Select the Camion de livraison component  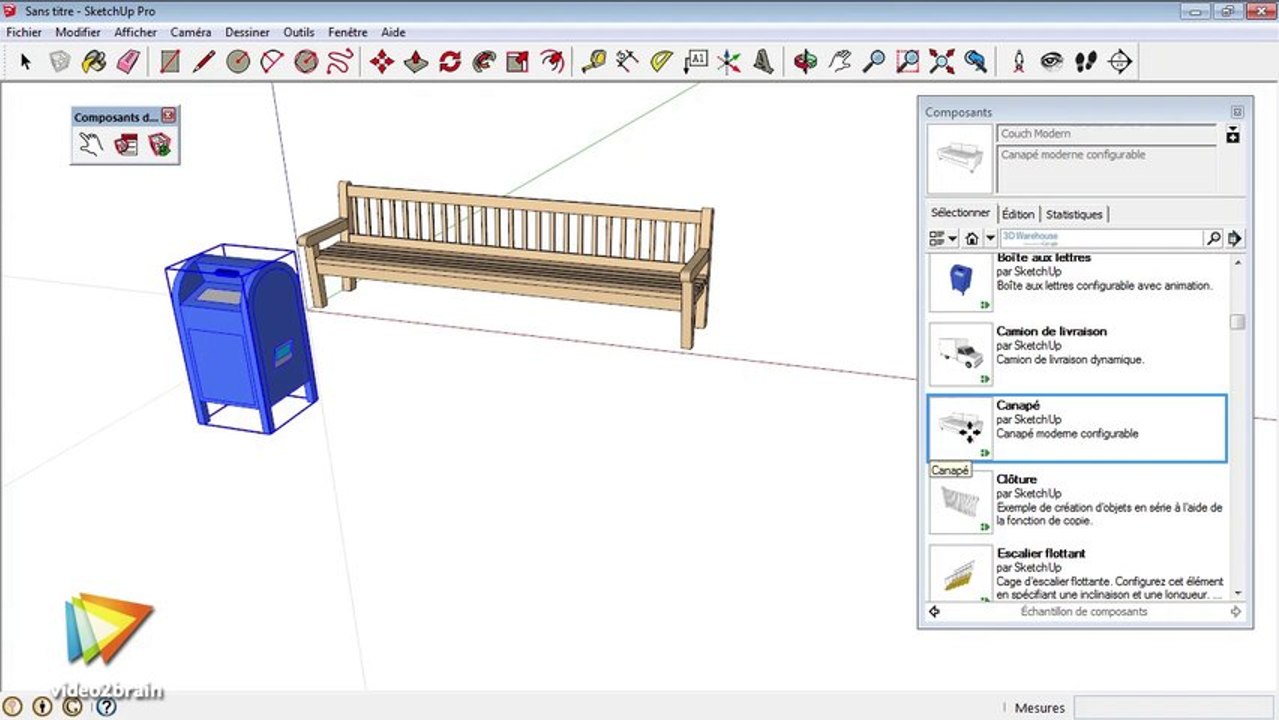(x=1078, y=353)
